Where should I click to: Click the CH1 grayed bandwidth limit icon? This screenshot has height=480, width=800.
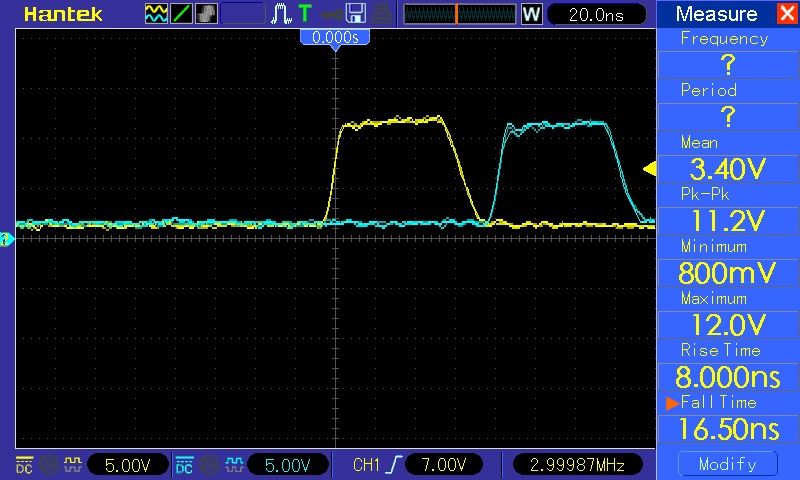tap(49, 465)
